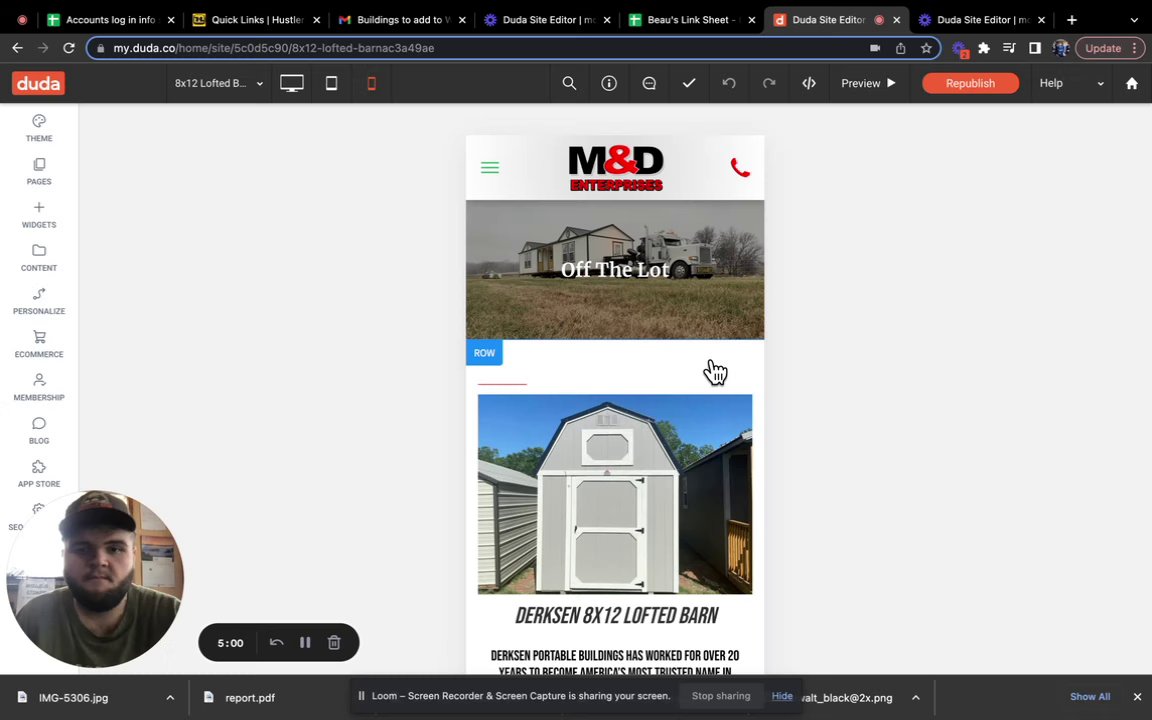
Task: Expand options for alt_black@2x.png download
Action: [915, 697]
